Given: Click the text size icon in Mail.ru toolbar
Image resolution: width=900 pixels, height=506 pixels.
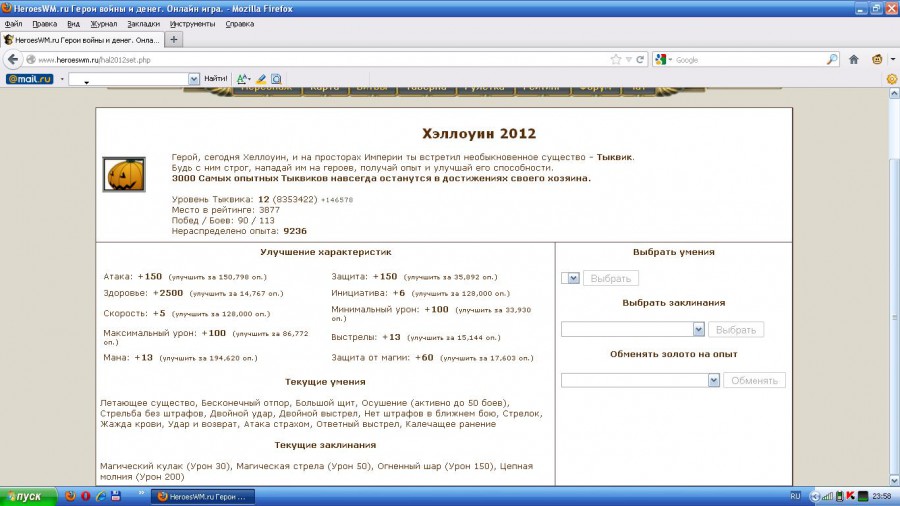Looking at the screenshot, I should [x=243, y=79].
